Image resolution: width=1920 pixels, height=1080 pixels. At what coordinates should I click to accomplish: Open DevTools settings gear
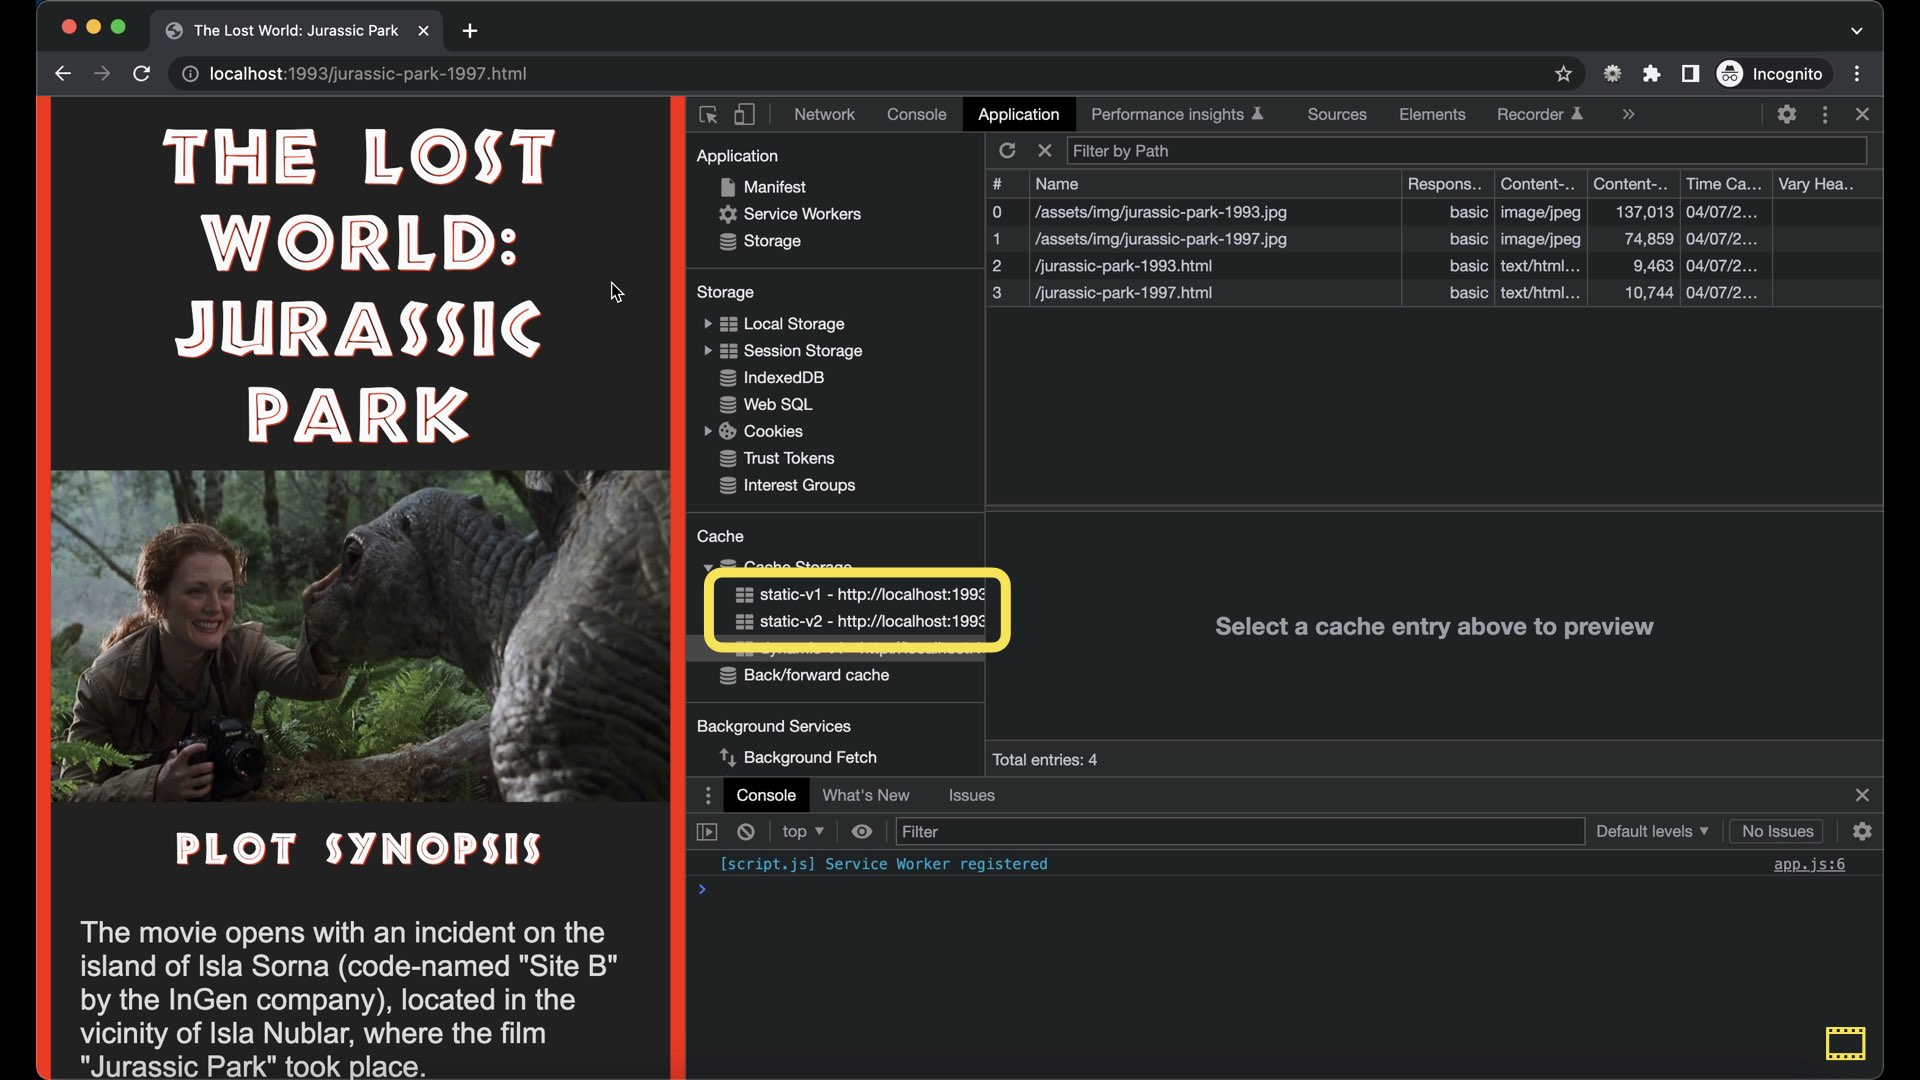(1787, 115)
